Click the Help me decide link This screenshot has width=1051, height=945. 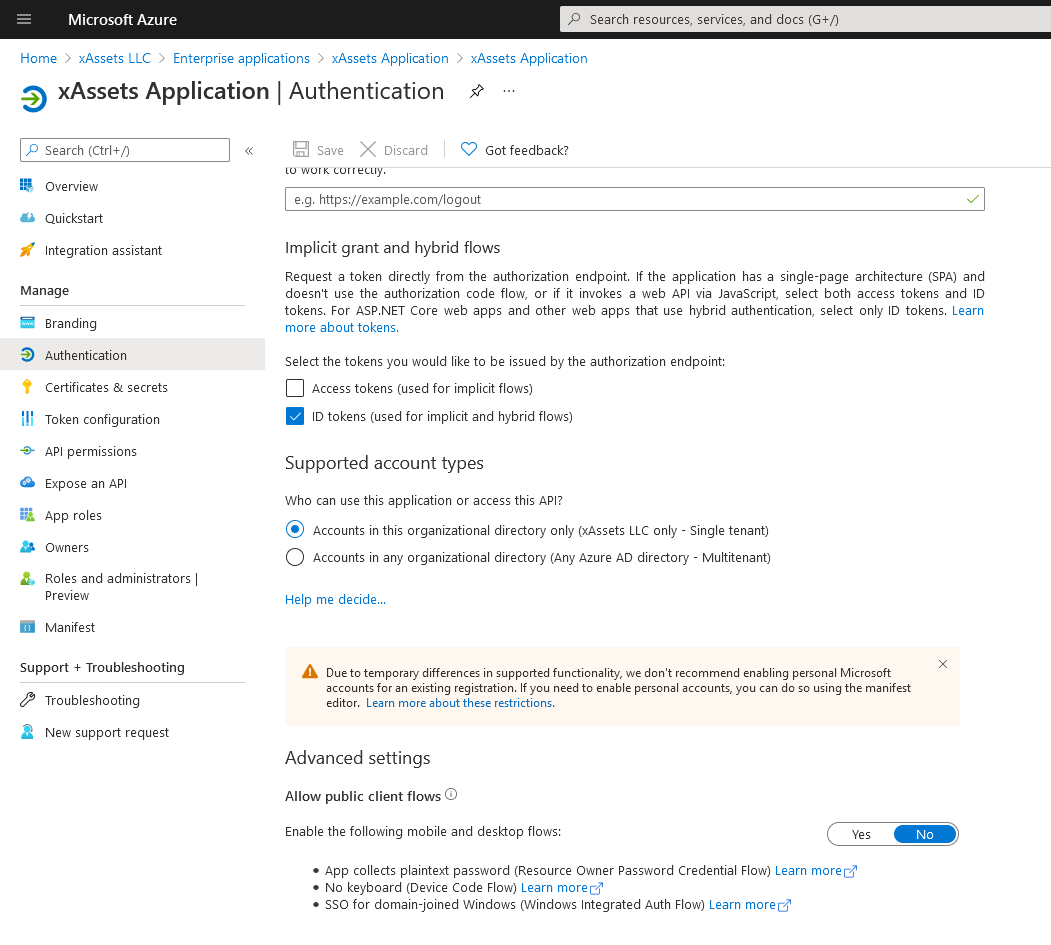[x=335, y=599]
